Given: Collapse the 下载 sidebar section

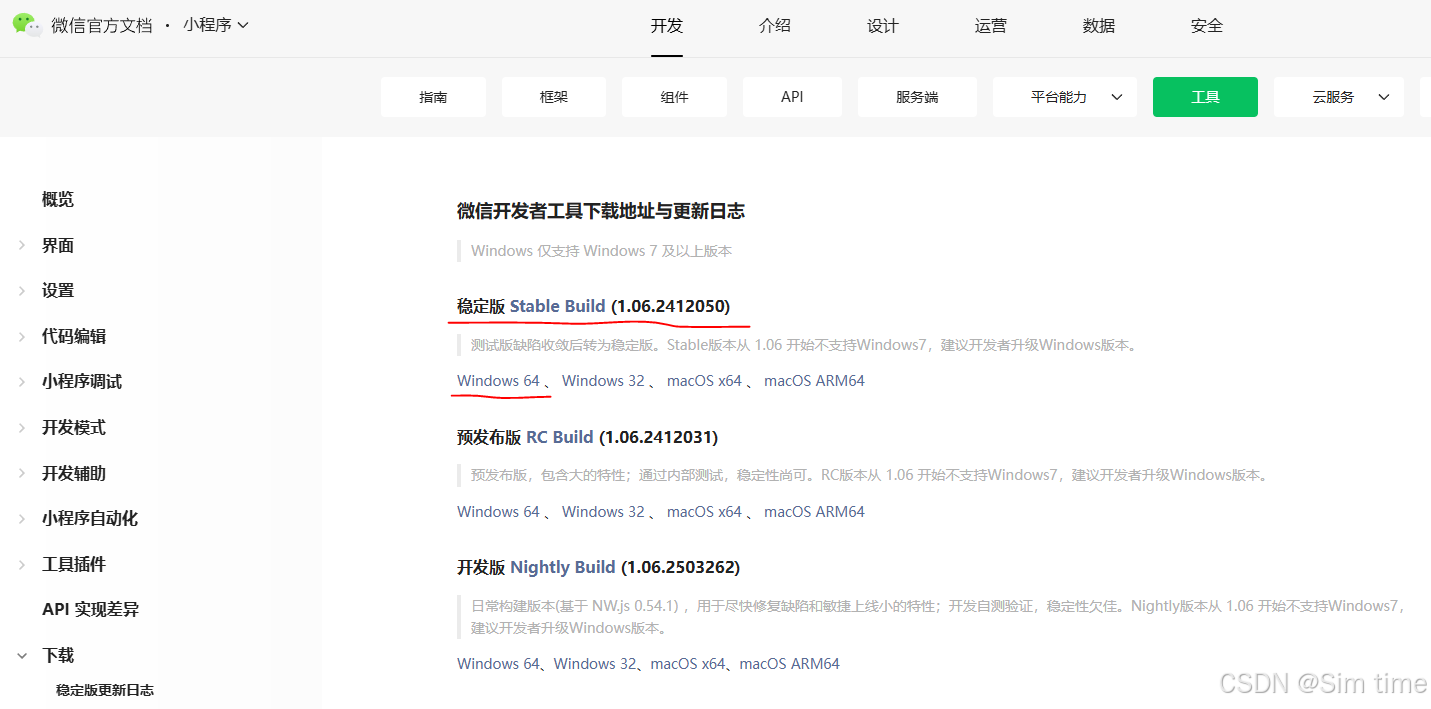Looking at the screenshot, I should (58, 656).
